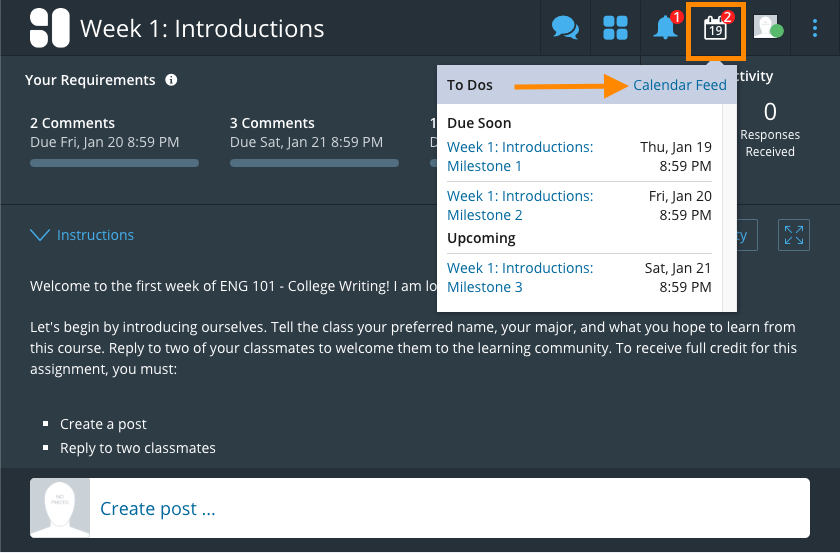Image resolution: width=840 pixels, height=553 pixels.
Task: Click the Your Requirements info icon
Action: pyautogui.click(x=171, y=80)
